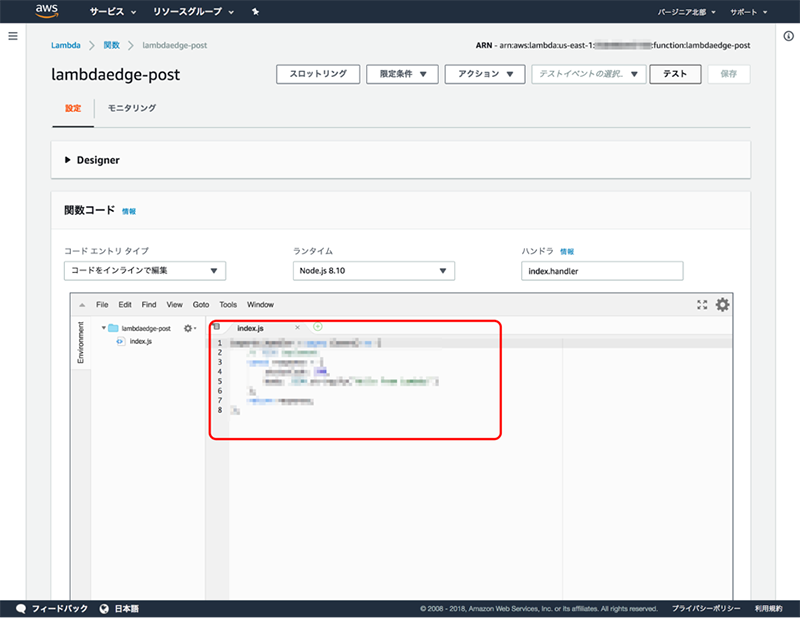This screenshot has height=618, width=800.
Task: Open File menu in editor
Action: click(x=102, y=305)
